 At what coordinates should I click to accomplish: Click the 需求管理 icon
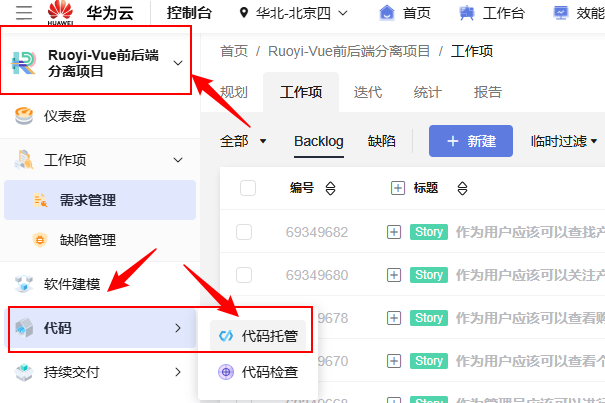(x=40, y=200)
